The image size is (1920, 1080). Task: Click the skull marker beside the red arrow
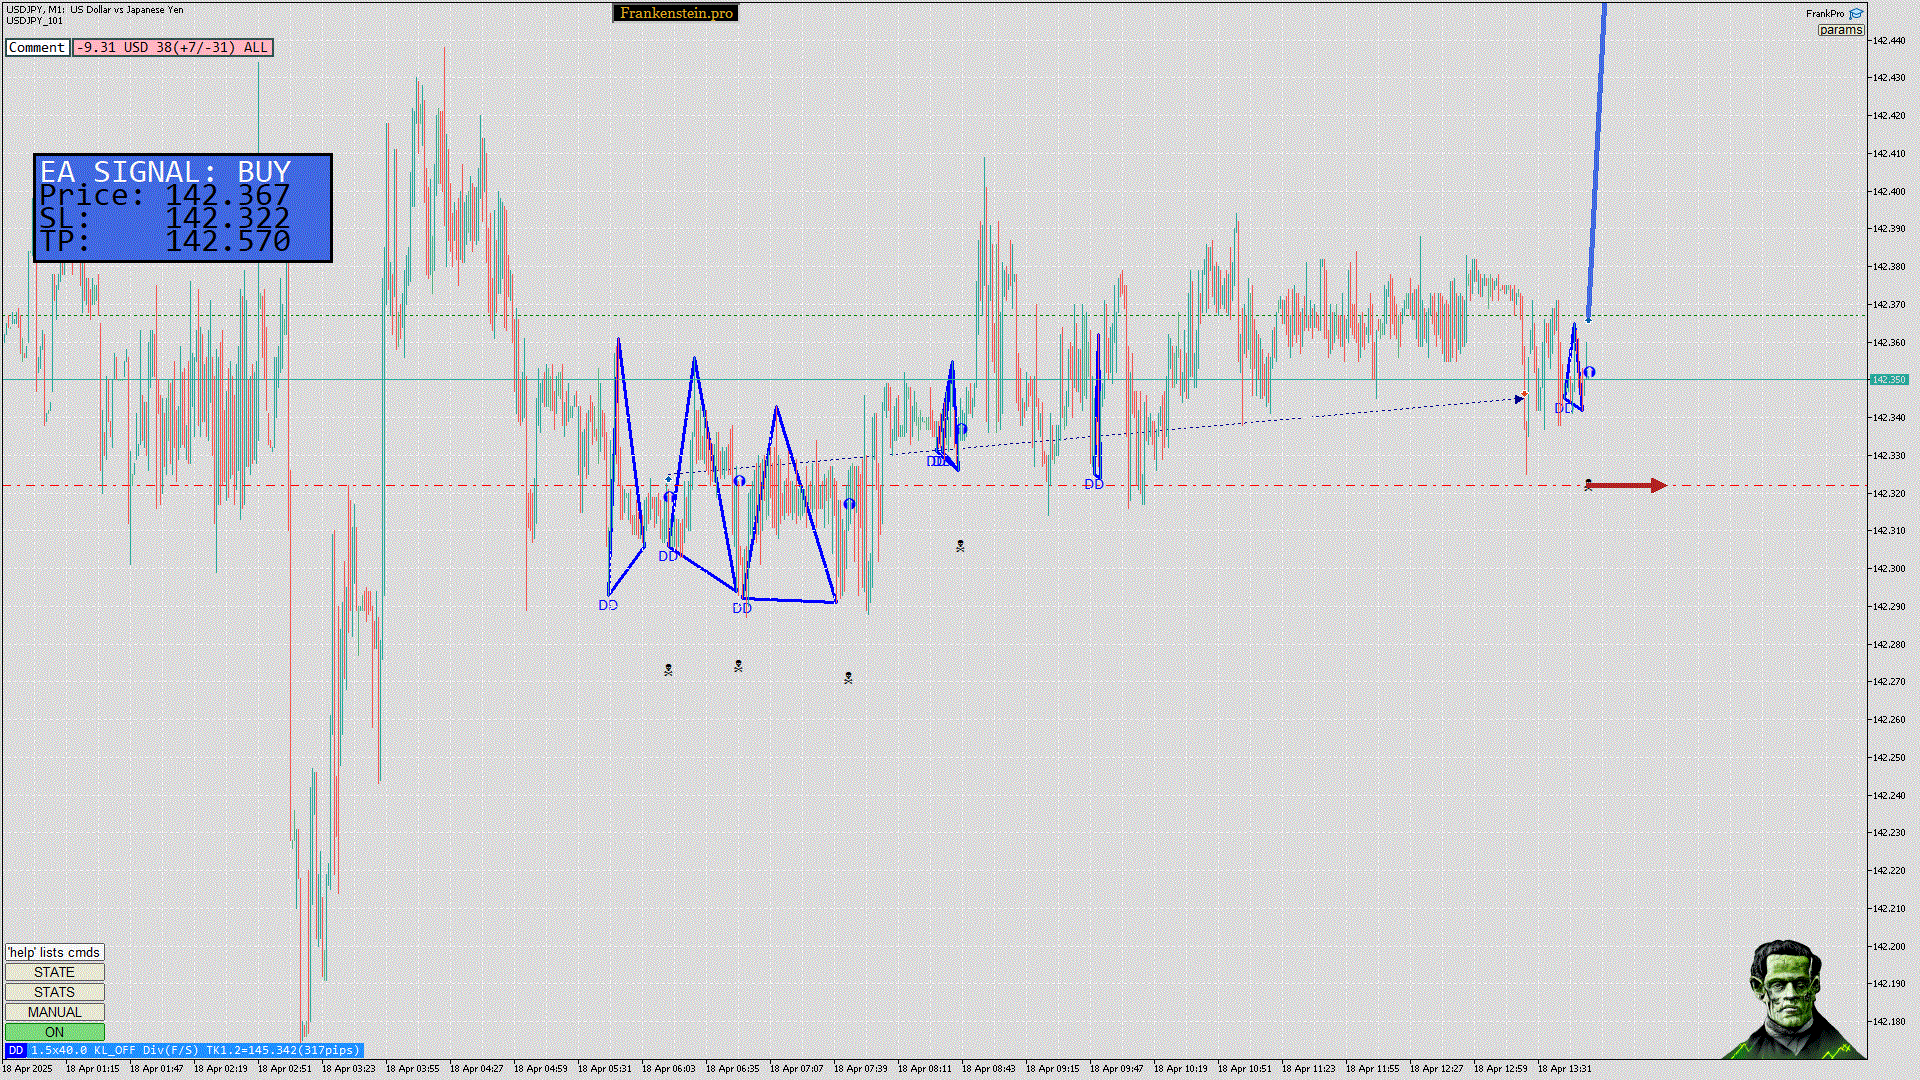1588,485
